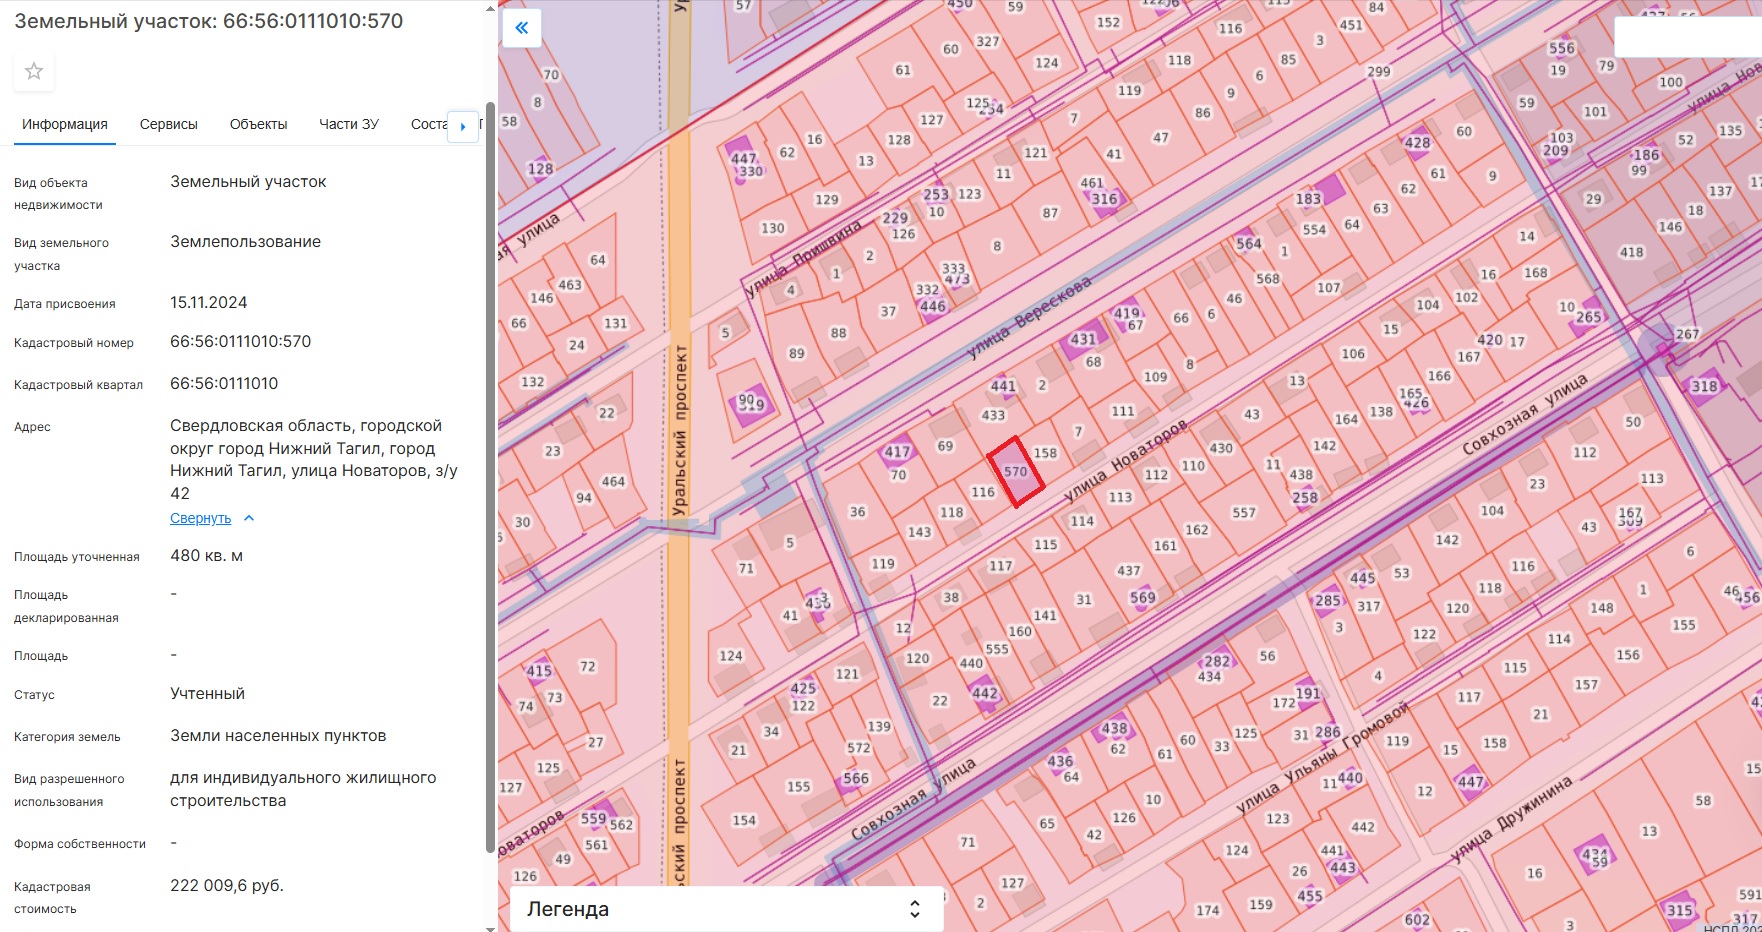Click parcel 158 next to highlighted plot
The height and width of the screenshot is (932, 1762).
click(1045, 453)
